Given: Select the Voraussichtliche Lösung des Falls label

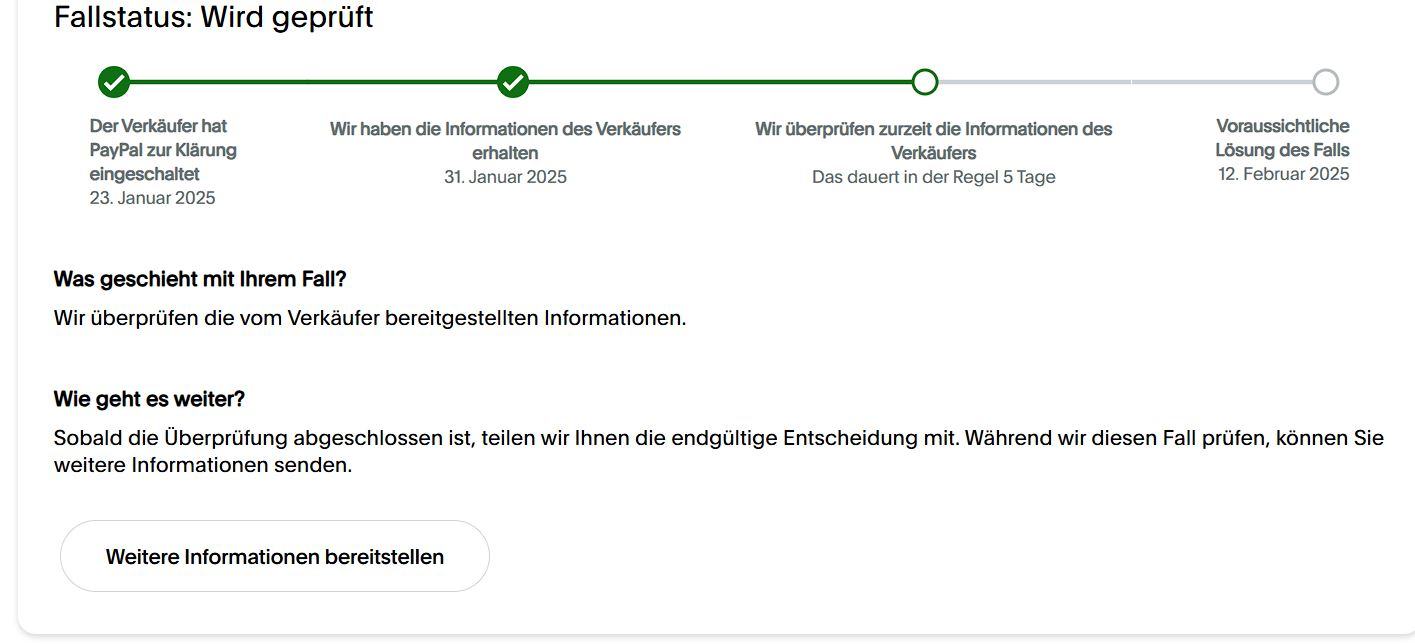Looking at the screenshot, I should (1282, 138).
